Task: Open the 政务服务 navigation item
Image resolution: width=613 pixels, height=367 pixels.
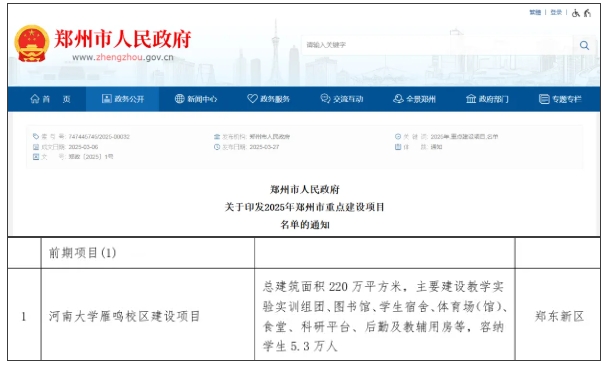Action: [x=275, y=99]
